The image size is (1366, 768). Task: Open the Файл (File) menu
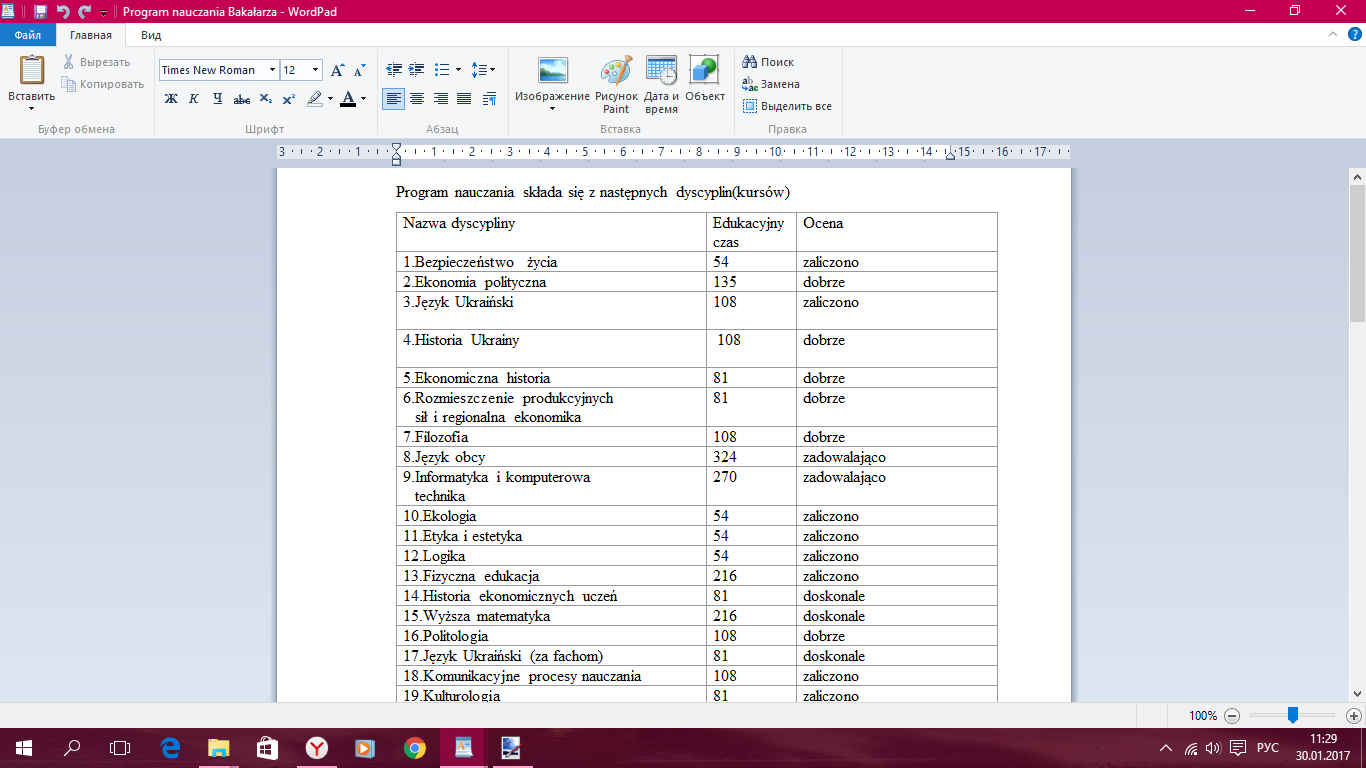[x=27, y=34]
